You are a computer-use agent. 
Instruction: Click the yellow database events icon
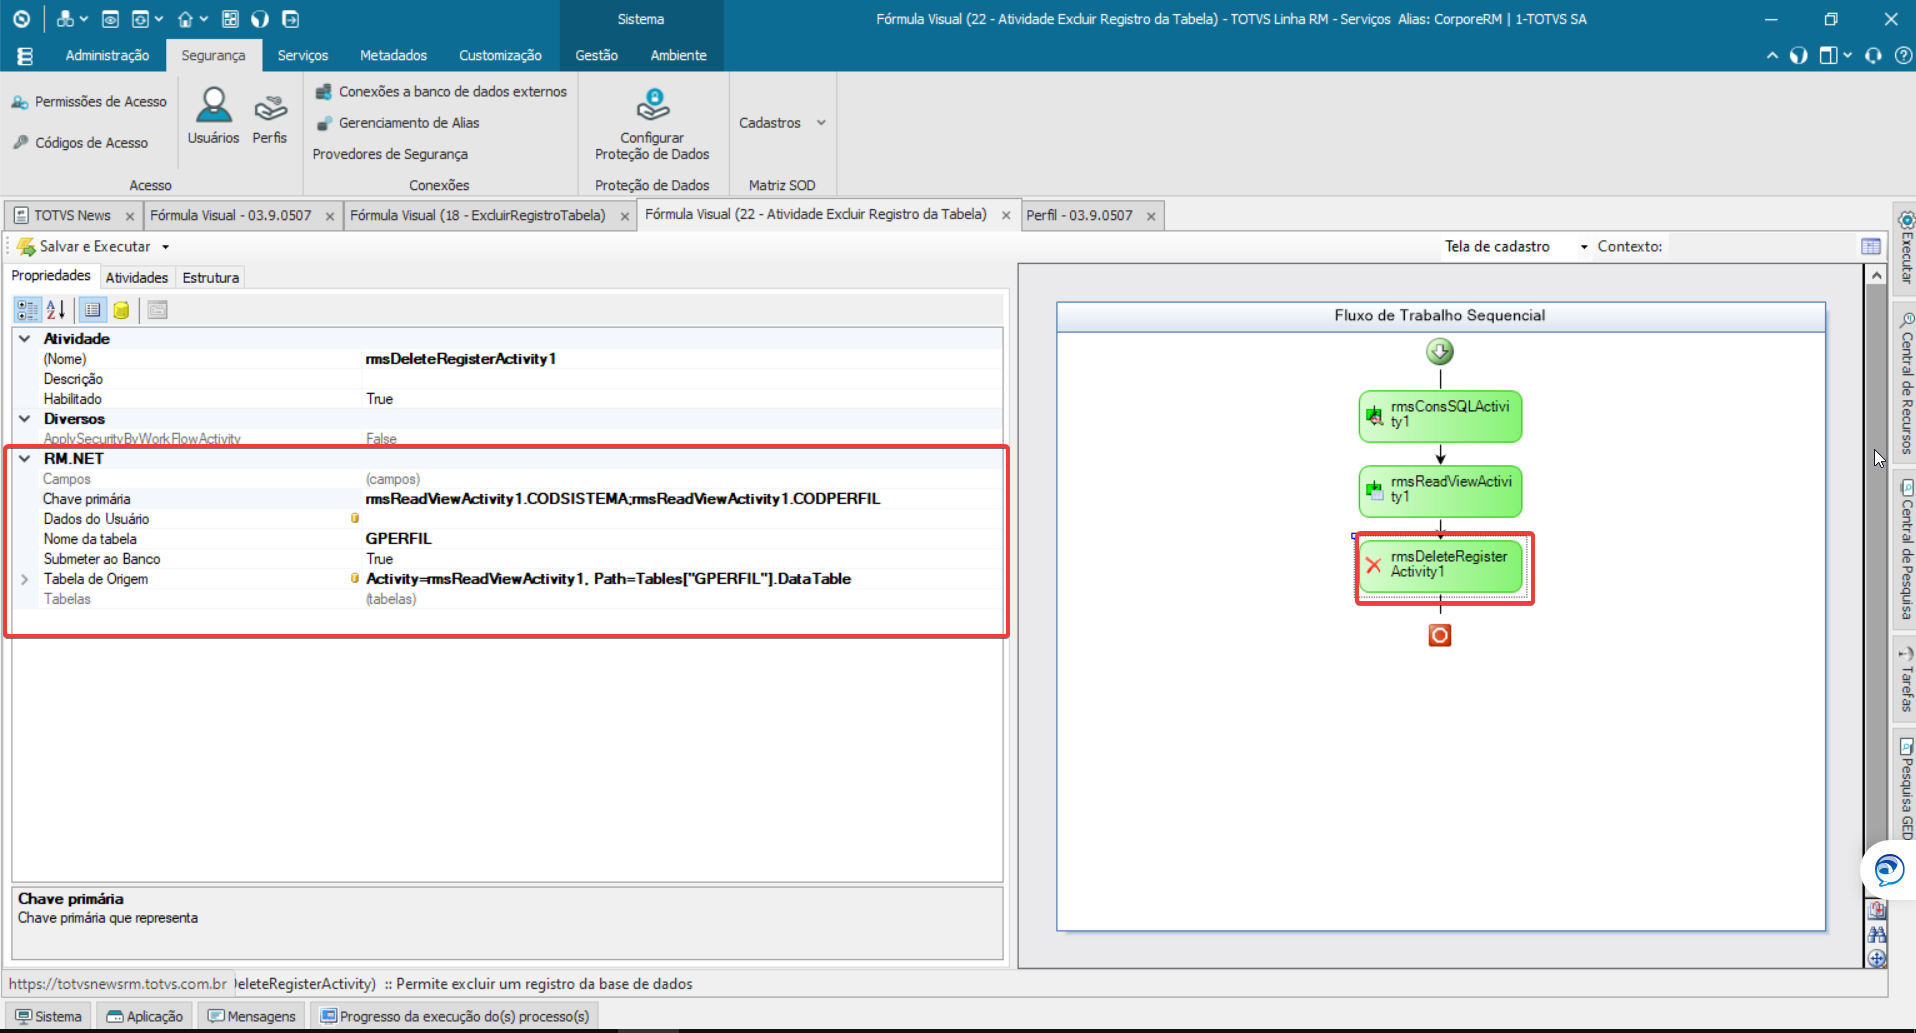point(121,310)
